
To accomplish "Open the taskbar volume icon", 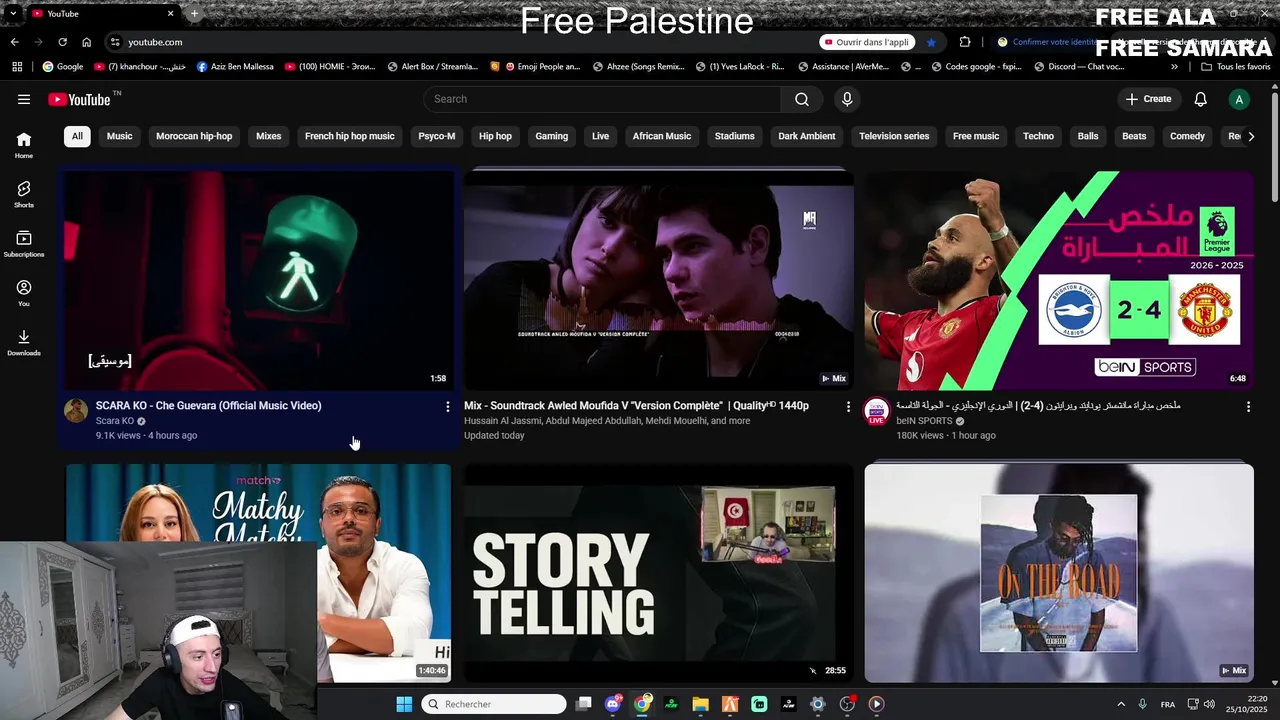I will 1209,704.
